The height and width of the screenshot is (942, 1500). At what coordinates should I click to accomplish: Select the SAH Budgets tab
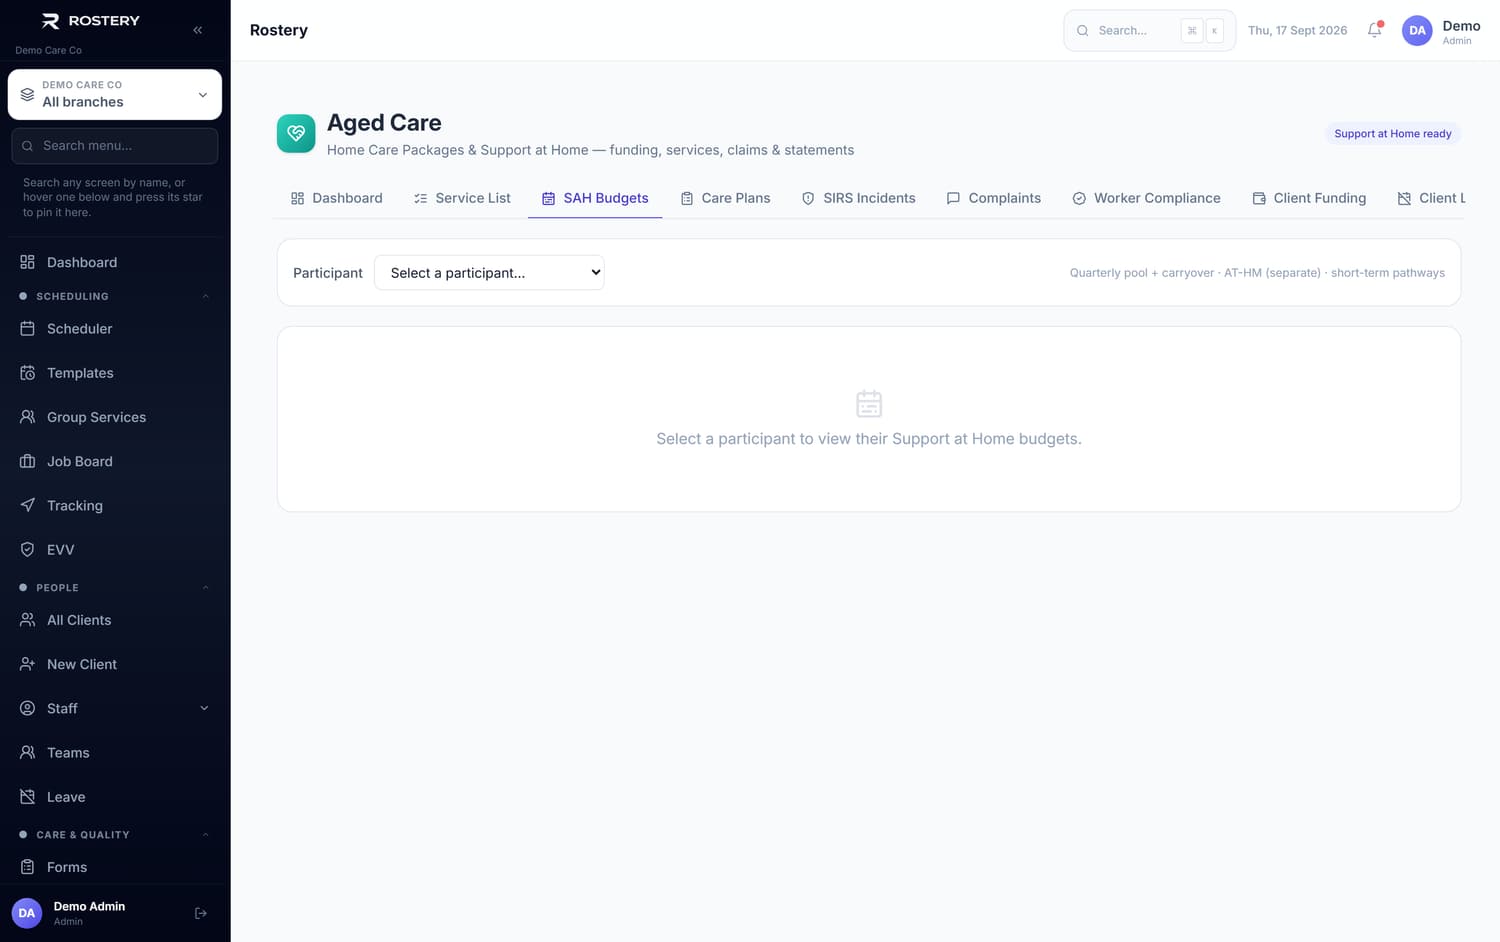[x=595, y=198]
